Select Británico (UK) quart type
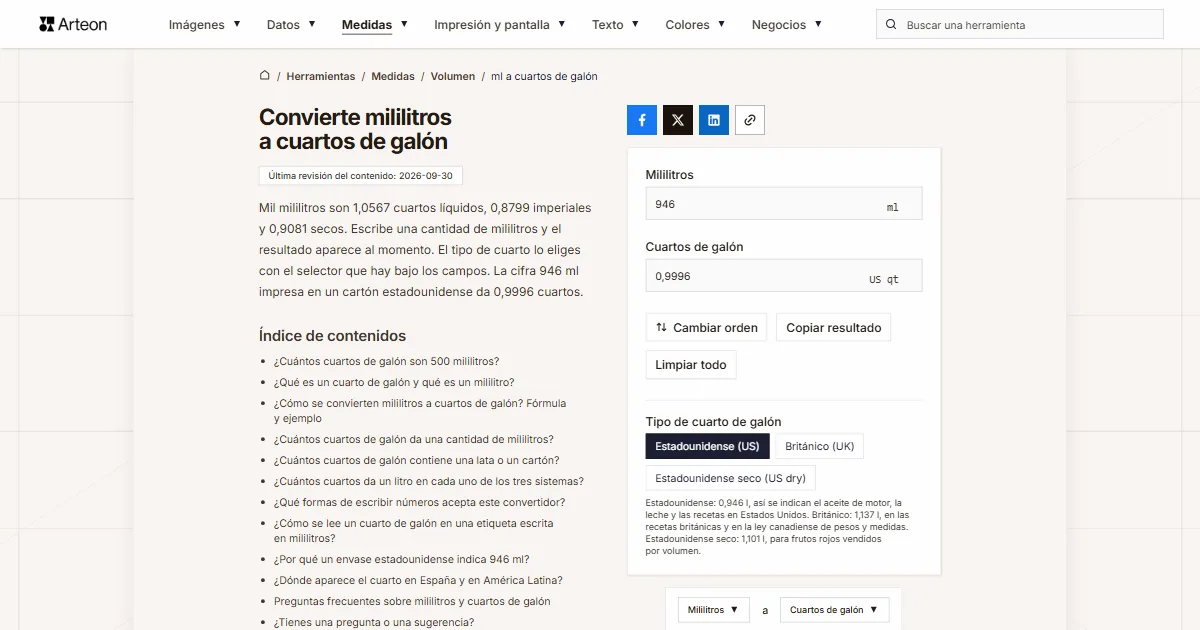The height and width of the screenshot is (630, 1200). coord(820,446)
